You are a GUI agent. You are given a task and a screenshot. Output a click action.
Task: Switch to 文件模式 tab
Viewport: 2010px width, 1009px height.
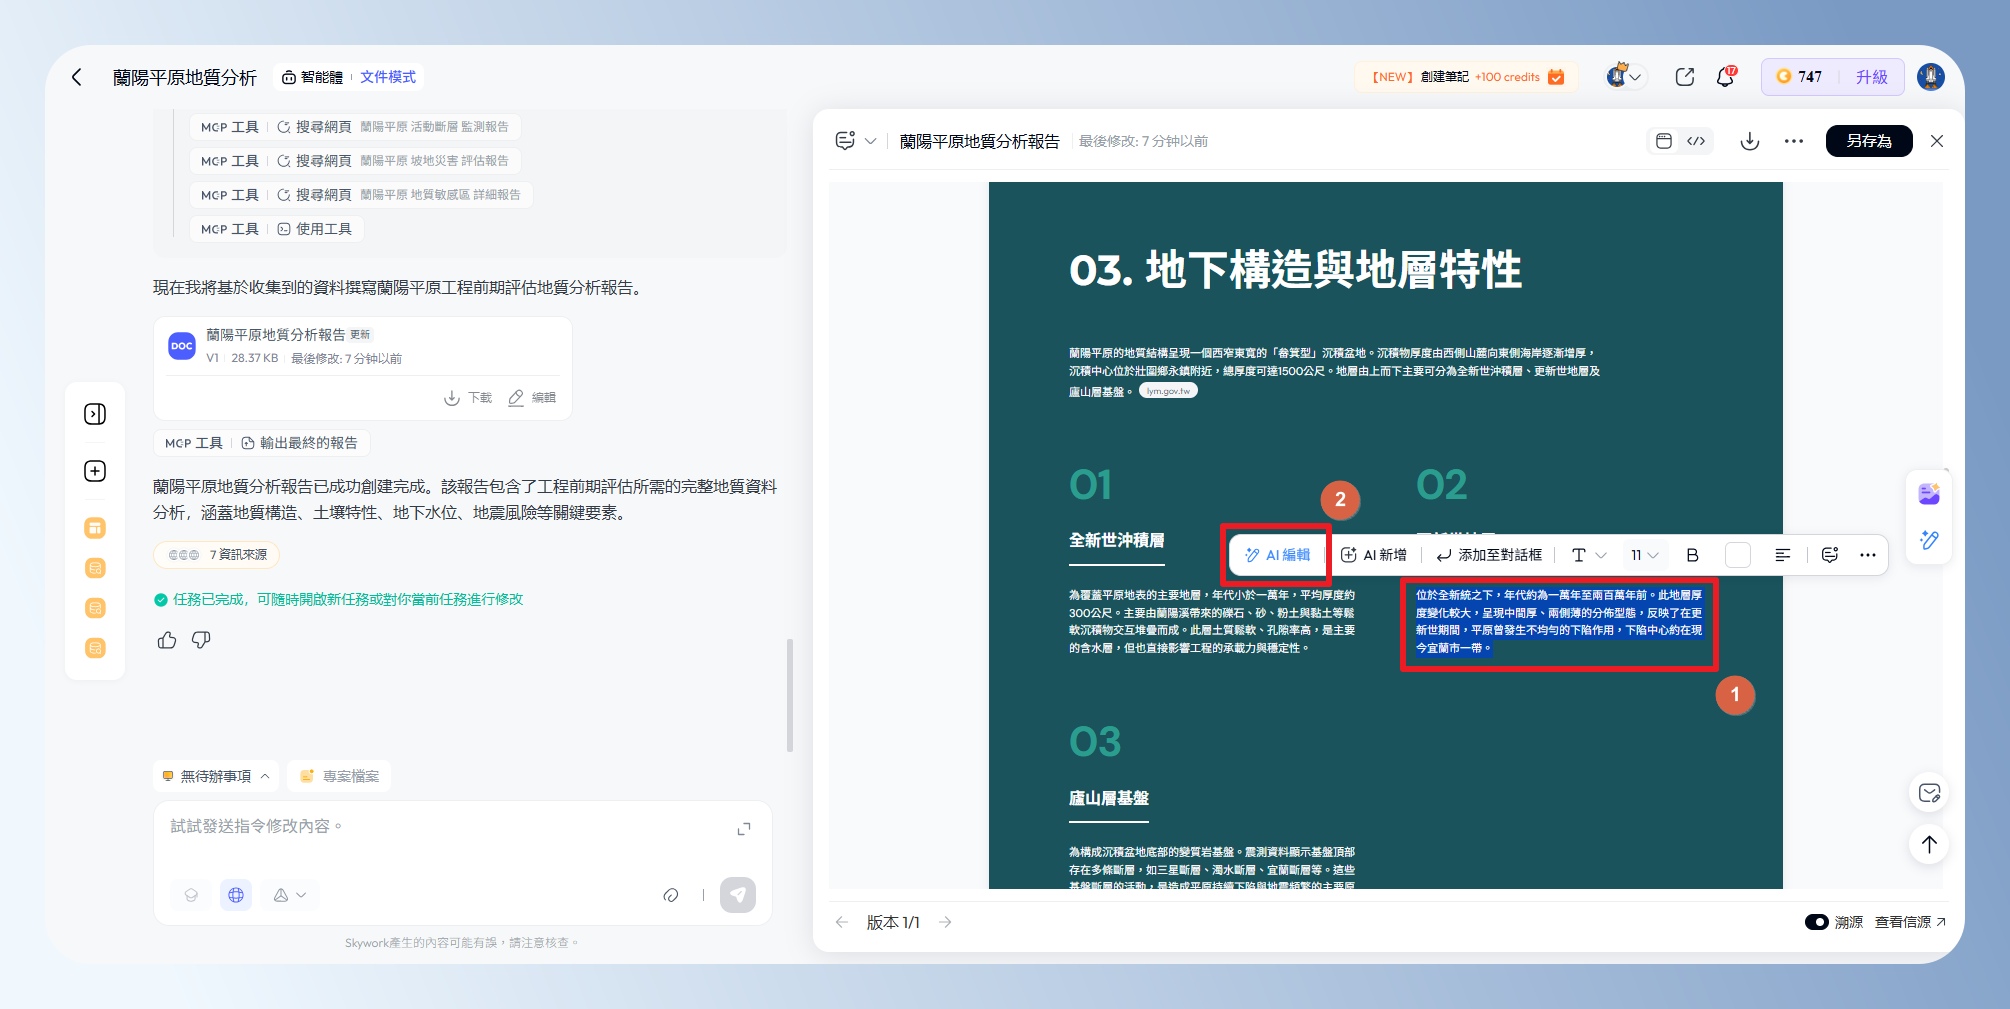pyautogui.click(x=388, y=77)
